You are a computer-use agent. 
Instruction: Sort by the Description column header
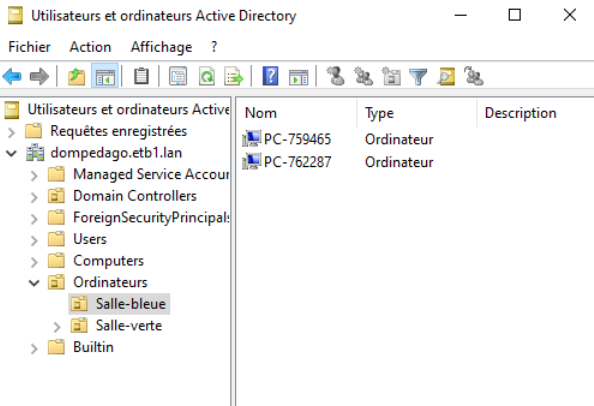535,113
